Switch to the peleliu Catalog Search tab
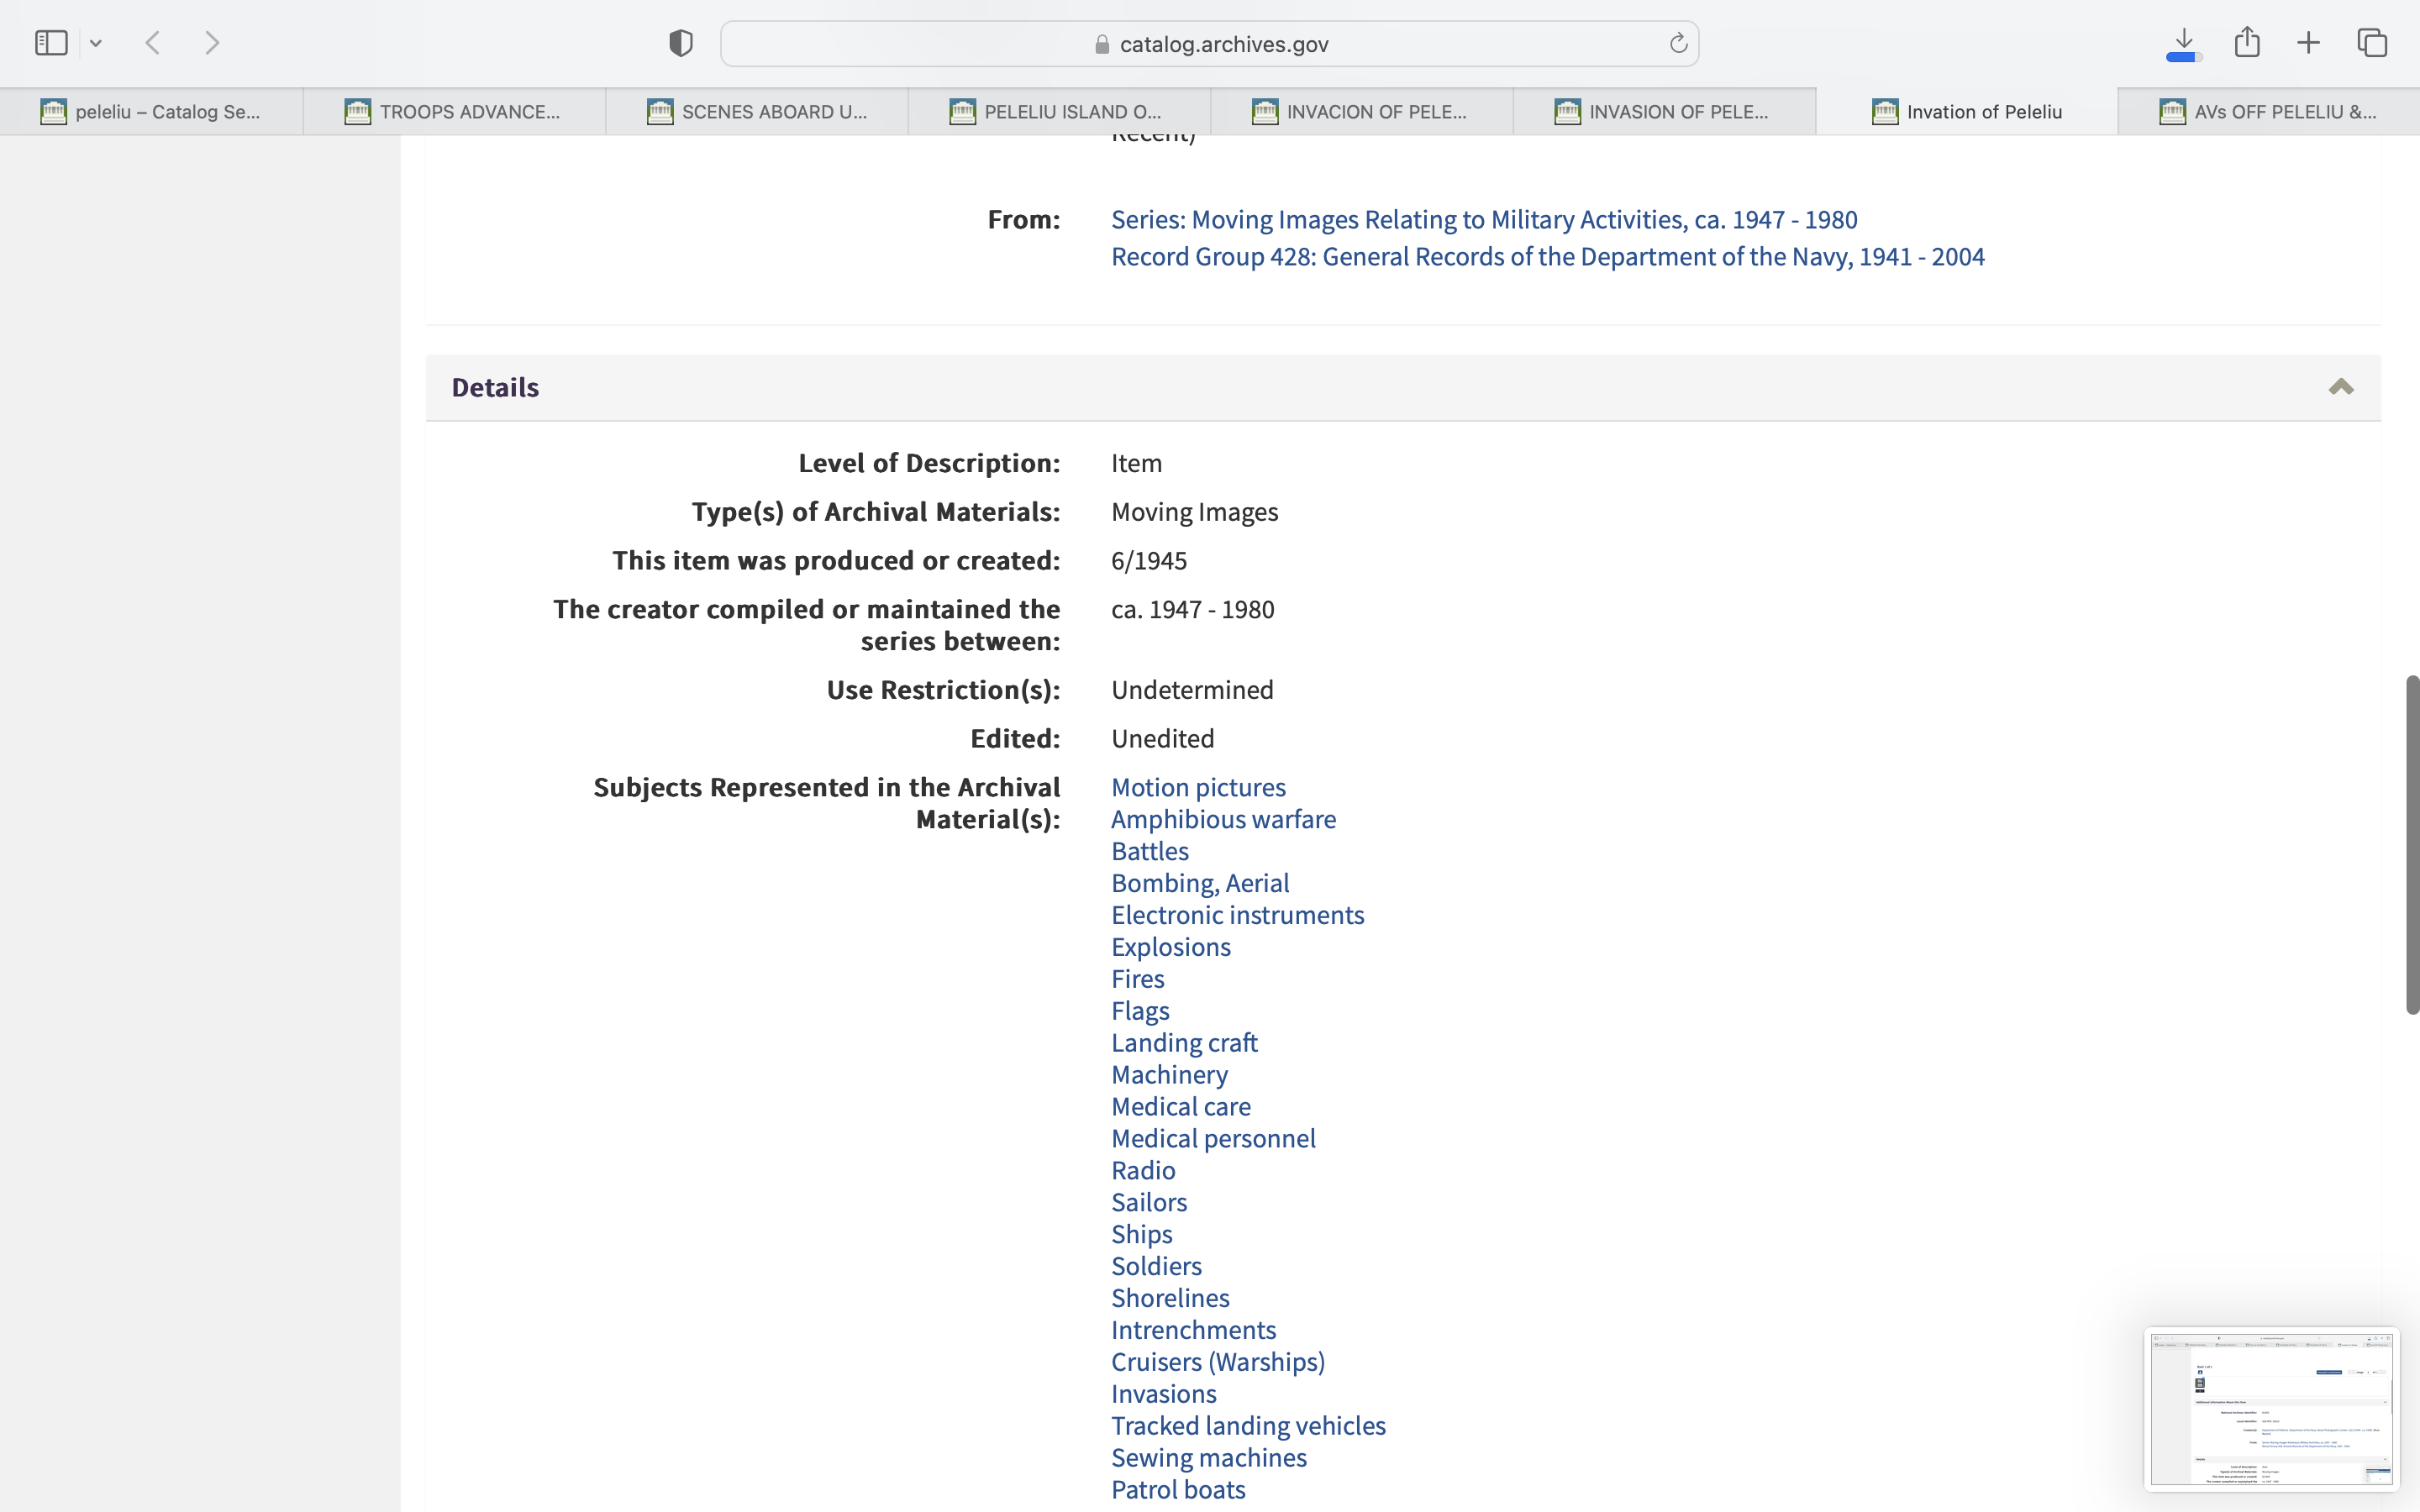This screenshot has width=2420, height=1512. click(x=152, y=112)
